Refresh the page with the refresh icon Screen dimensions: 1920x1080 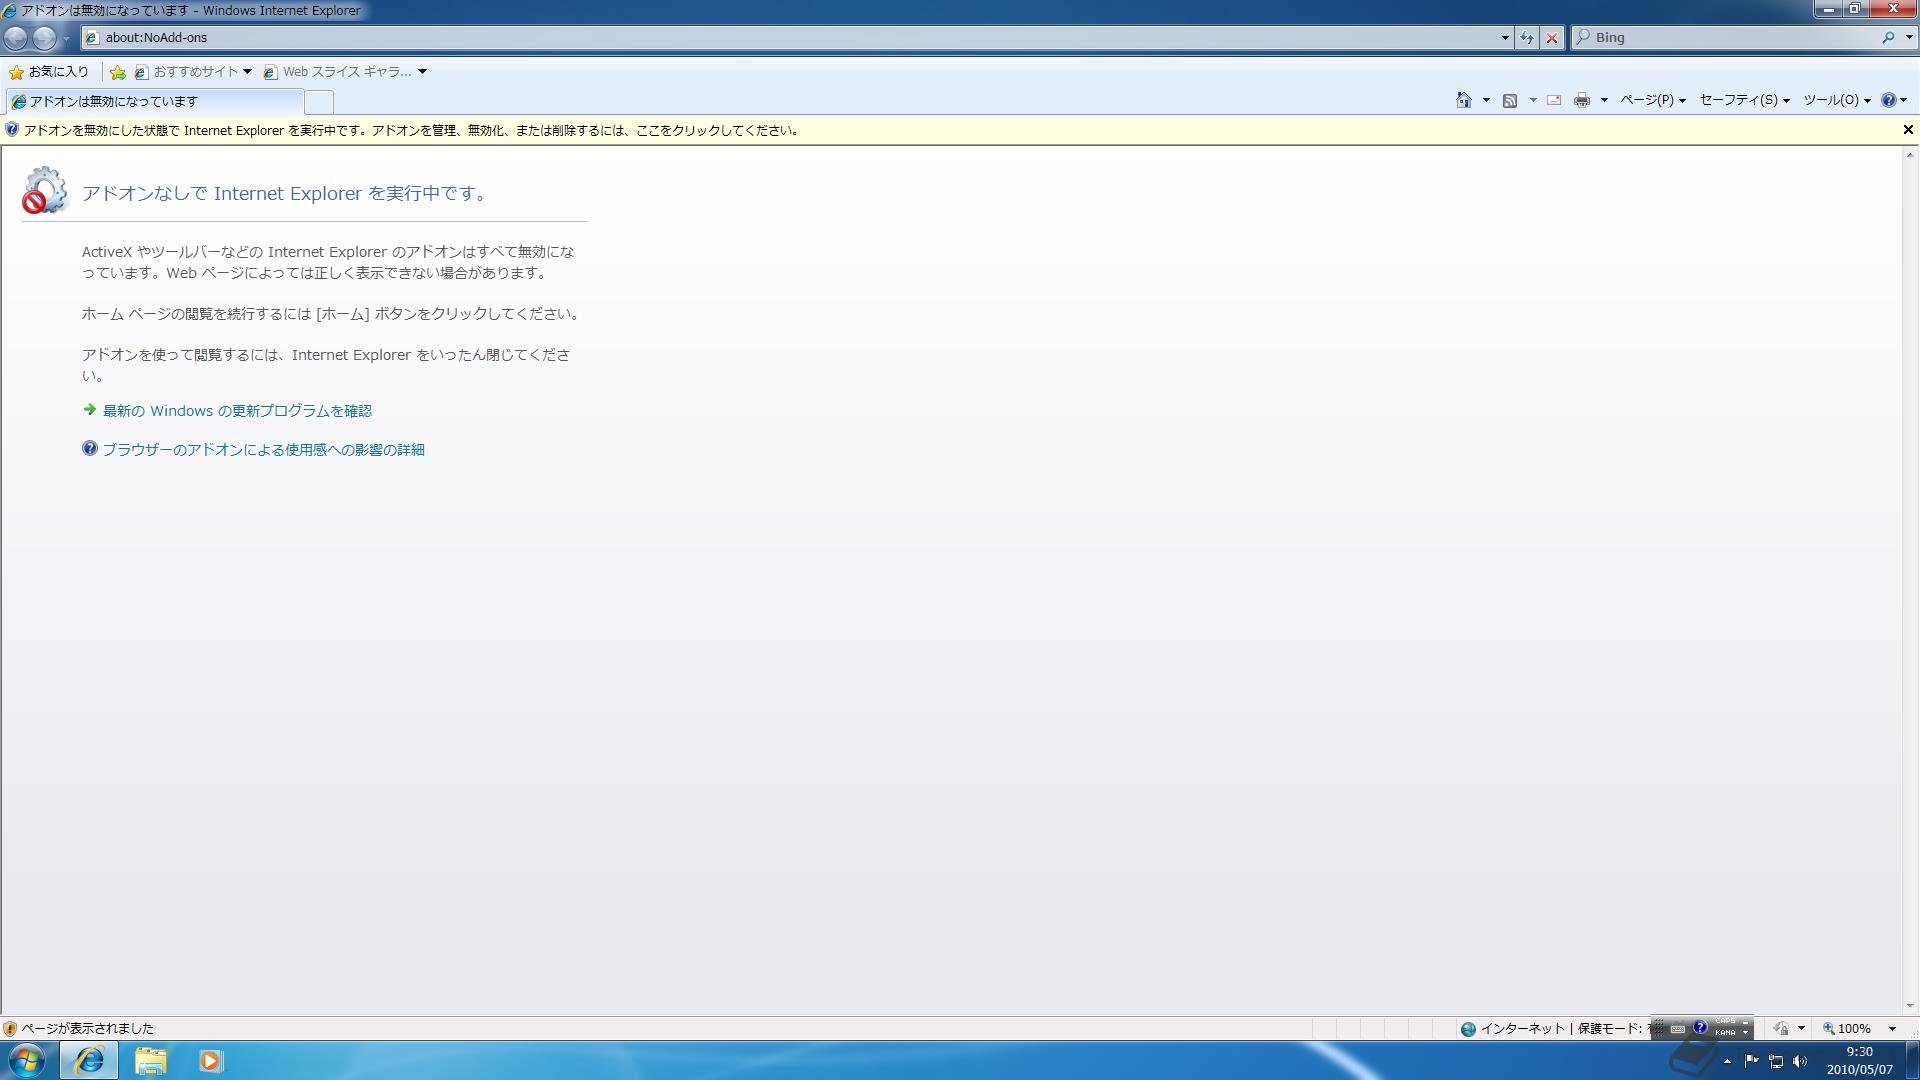[1527, 38]
